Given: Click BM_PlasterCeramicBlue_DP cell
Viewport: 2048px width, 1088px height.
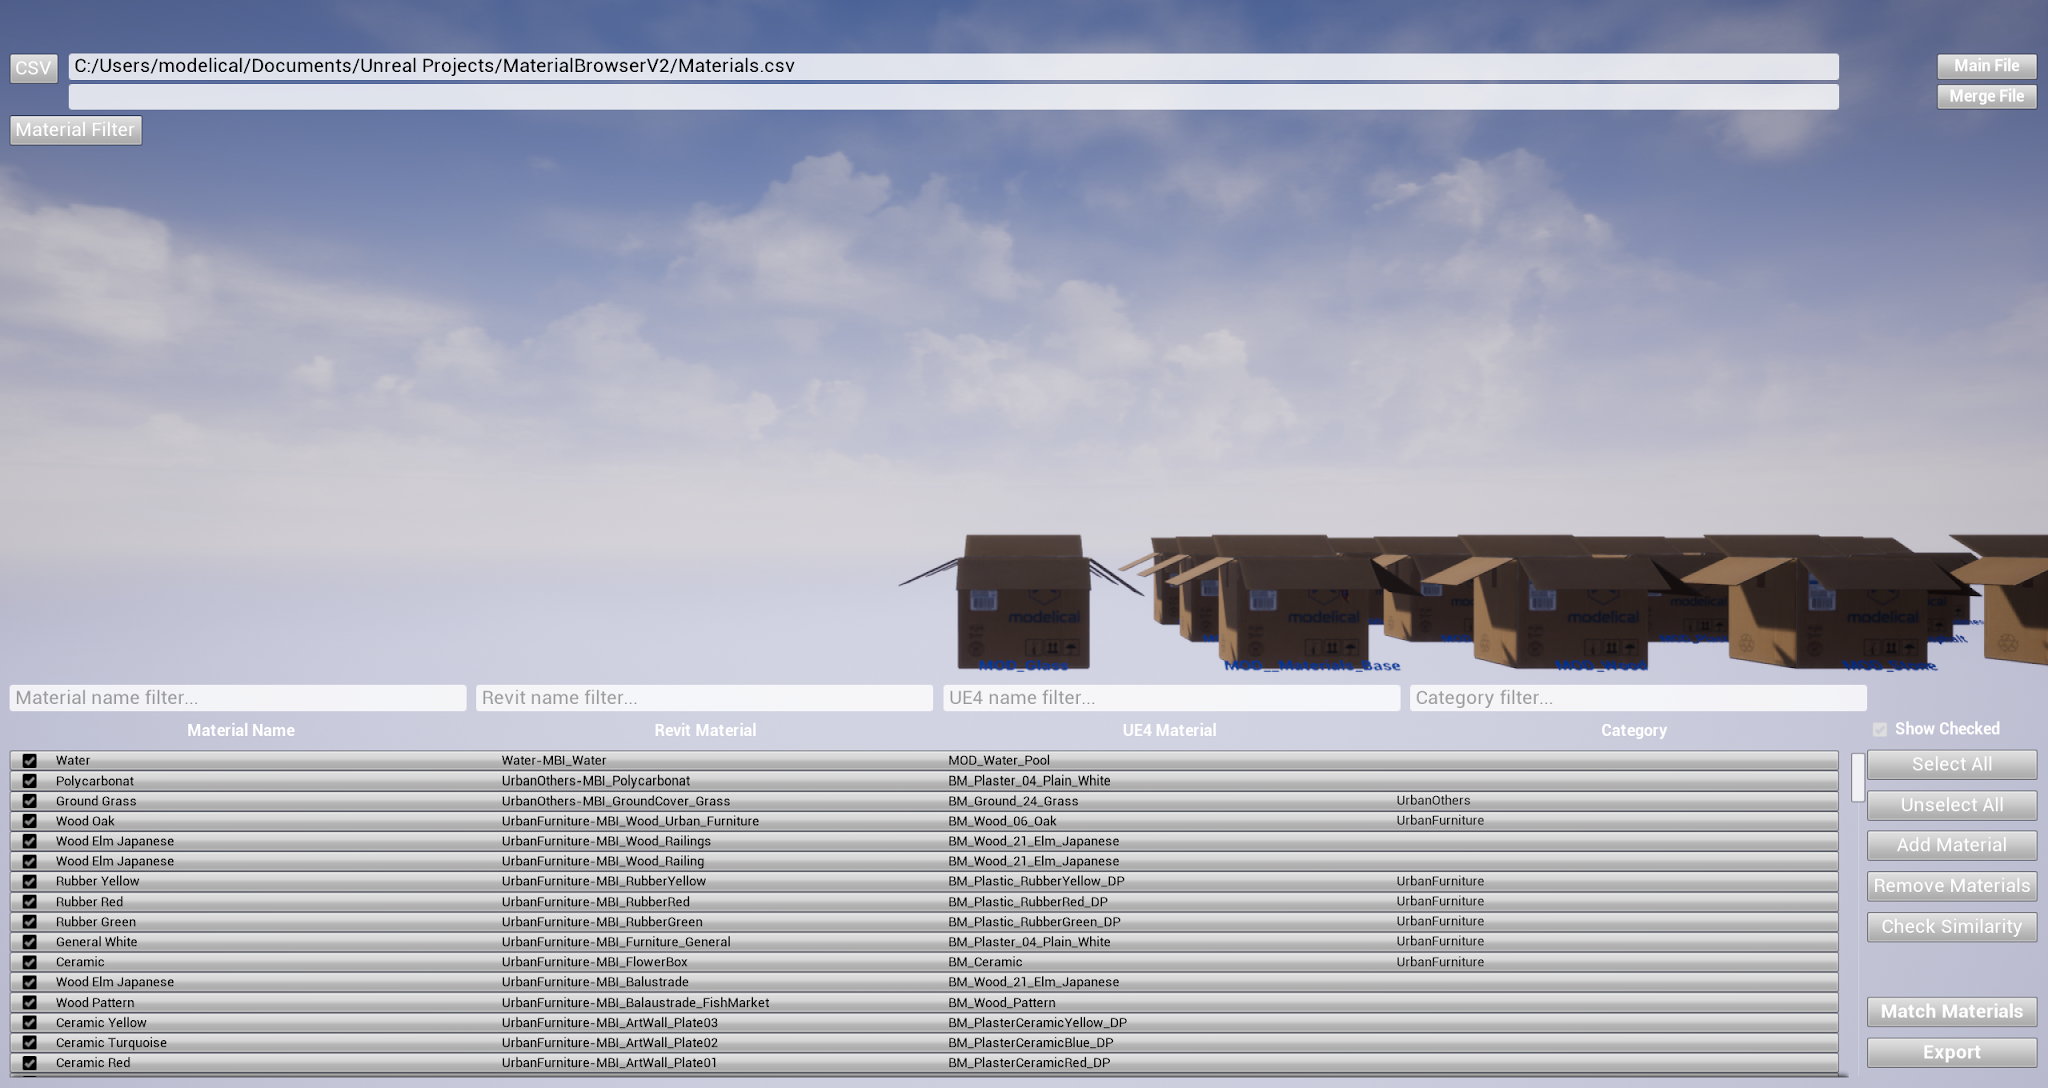Looking at the screenshot, I should 1030,1043.
